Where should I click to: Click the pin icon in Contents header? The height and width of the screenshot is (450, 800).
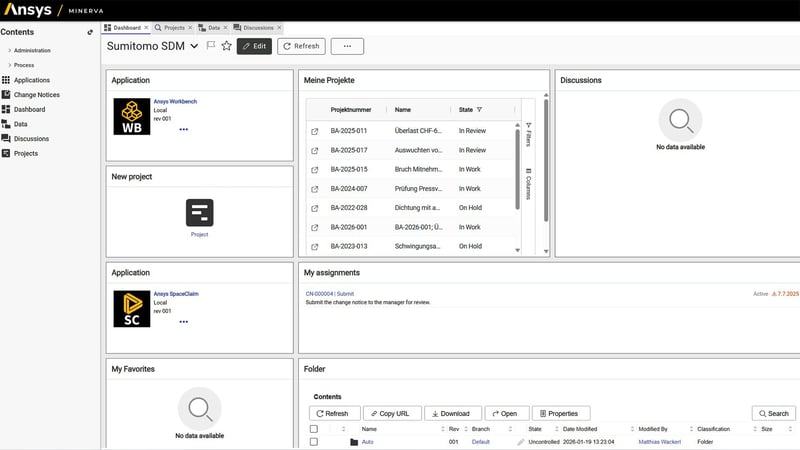[90, 32]
